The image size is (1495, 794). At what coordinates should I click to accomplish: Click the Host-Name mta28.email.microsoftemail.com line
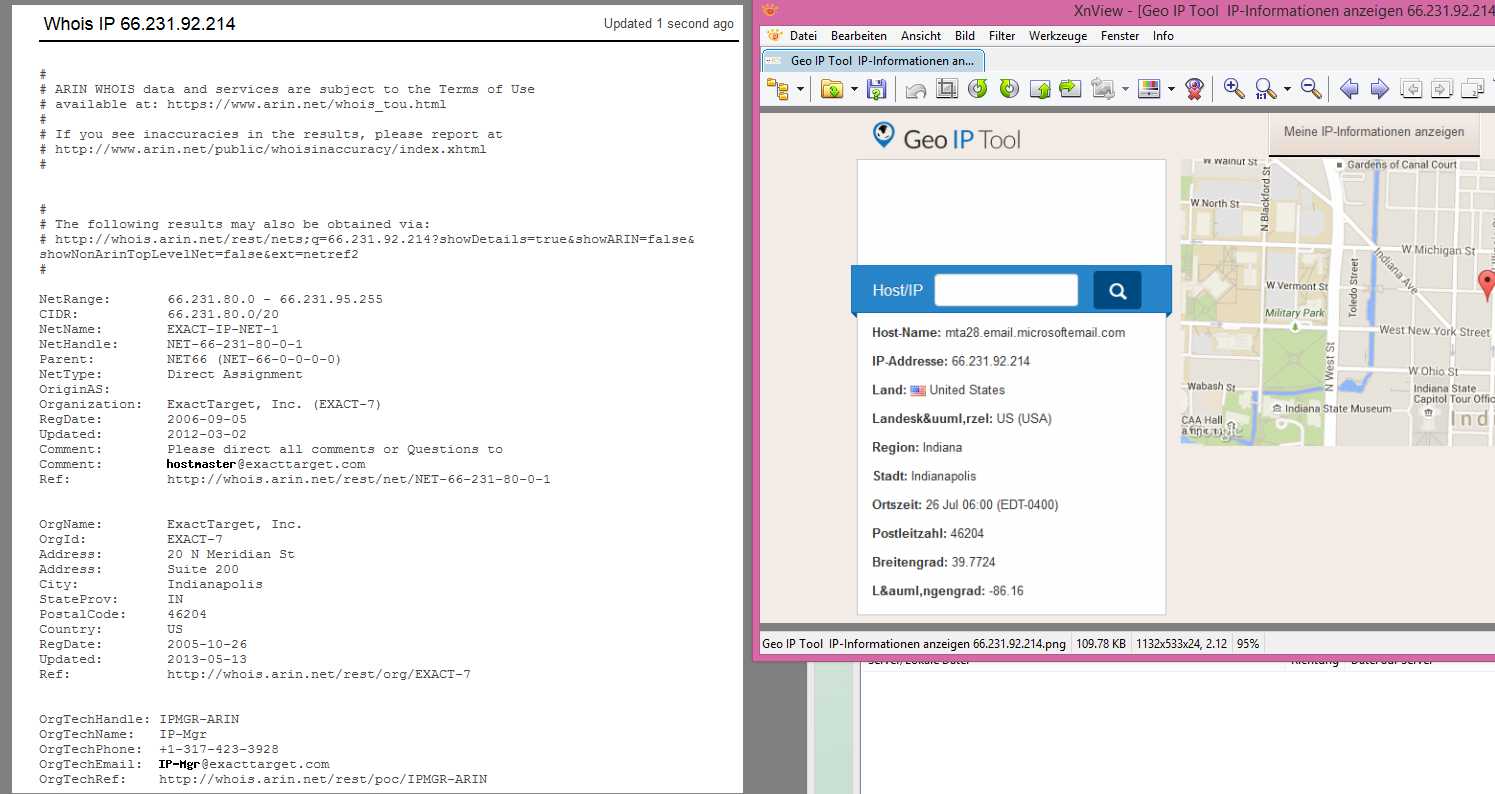(x=998, y=333)
